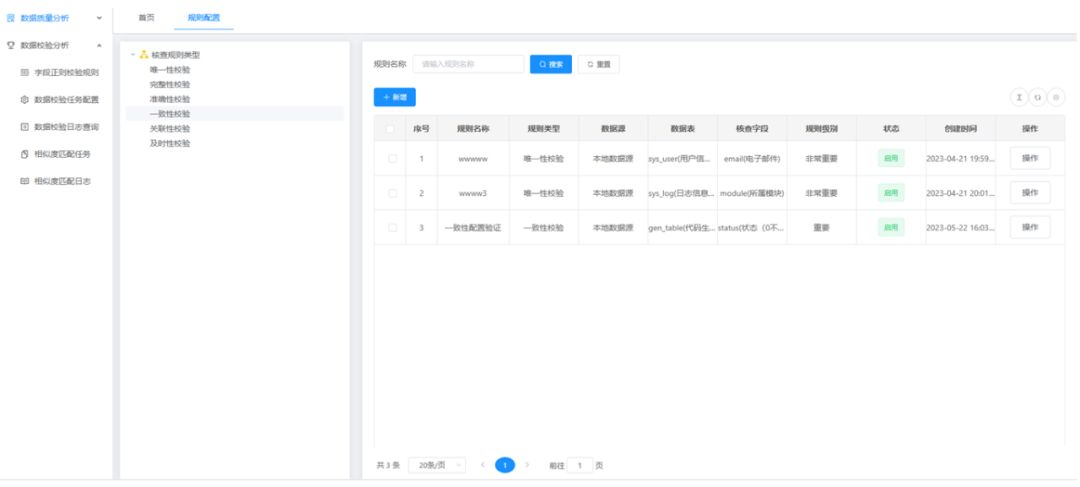
Task: Collapse the 核查规则类型 tree arrow
Action: (x=133, y=54)
